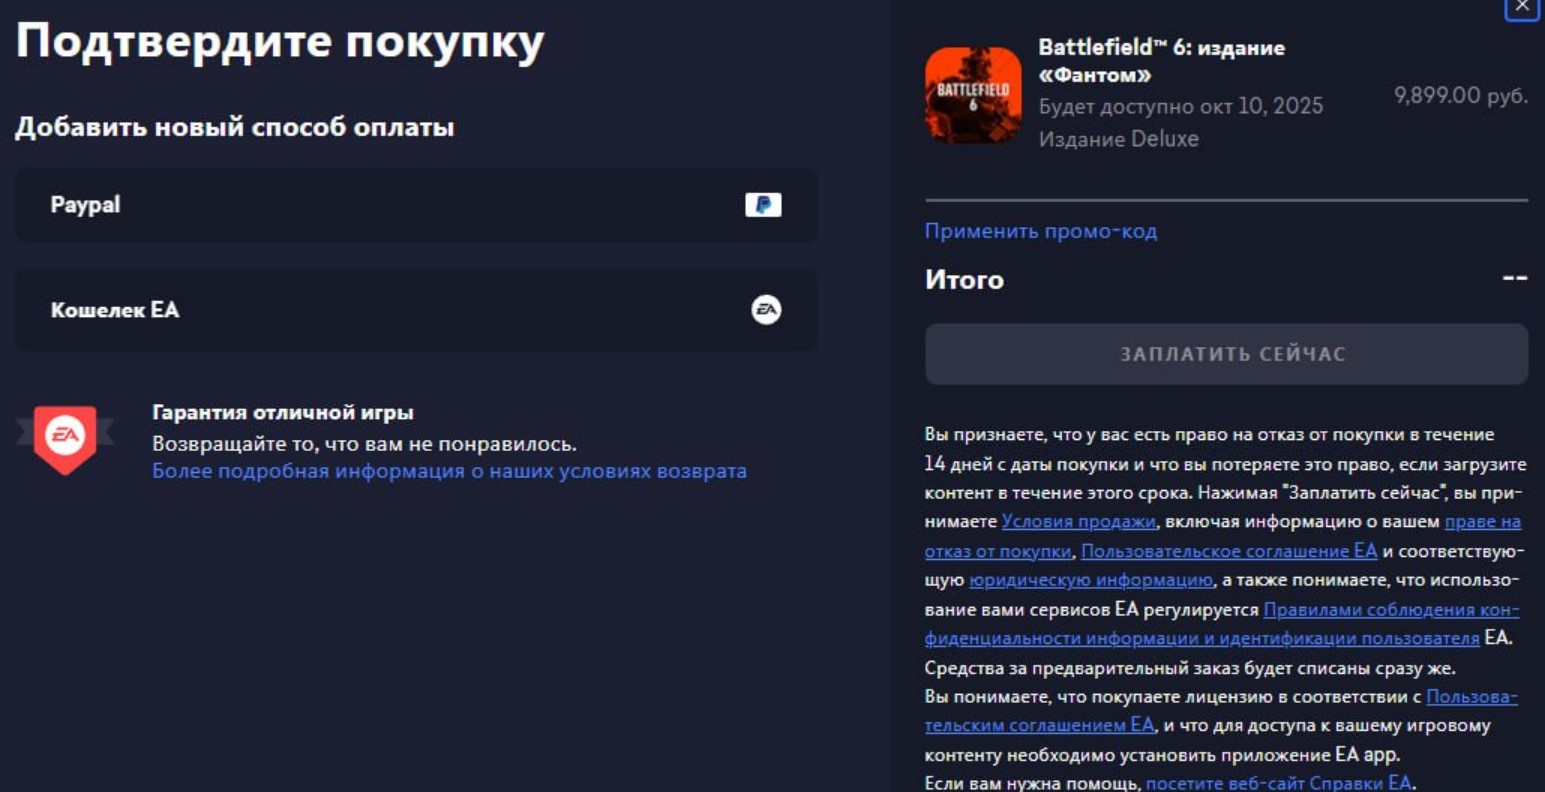Click the '--' total amount value
1545x792 pixels.
click(1515, 279)
